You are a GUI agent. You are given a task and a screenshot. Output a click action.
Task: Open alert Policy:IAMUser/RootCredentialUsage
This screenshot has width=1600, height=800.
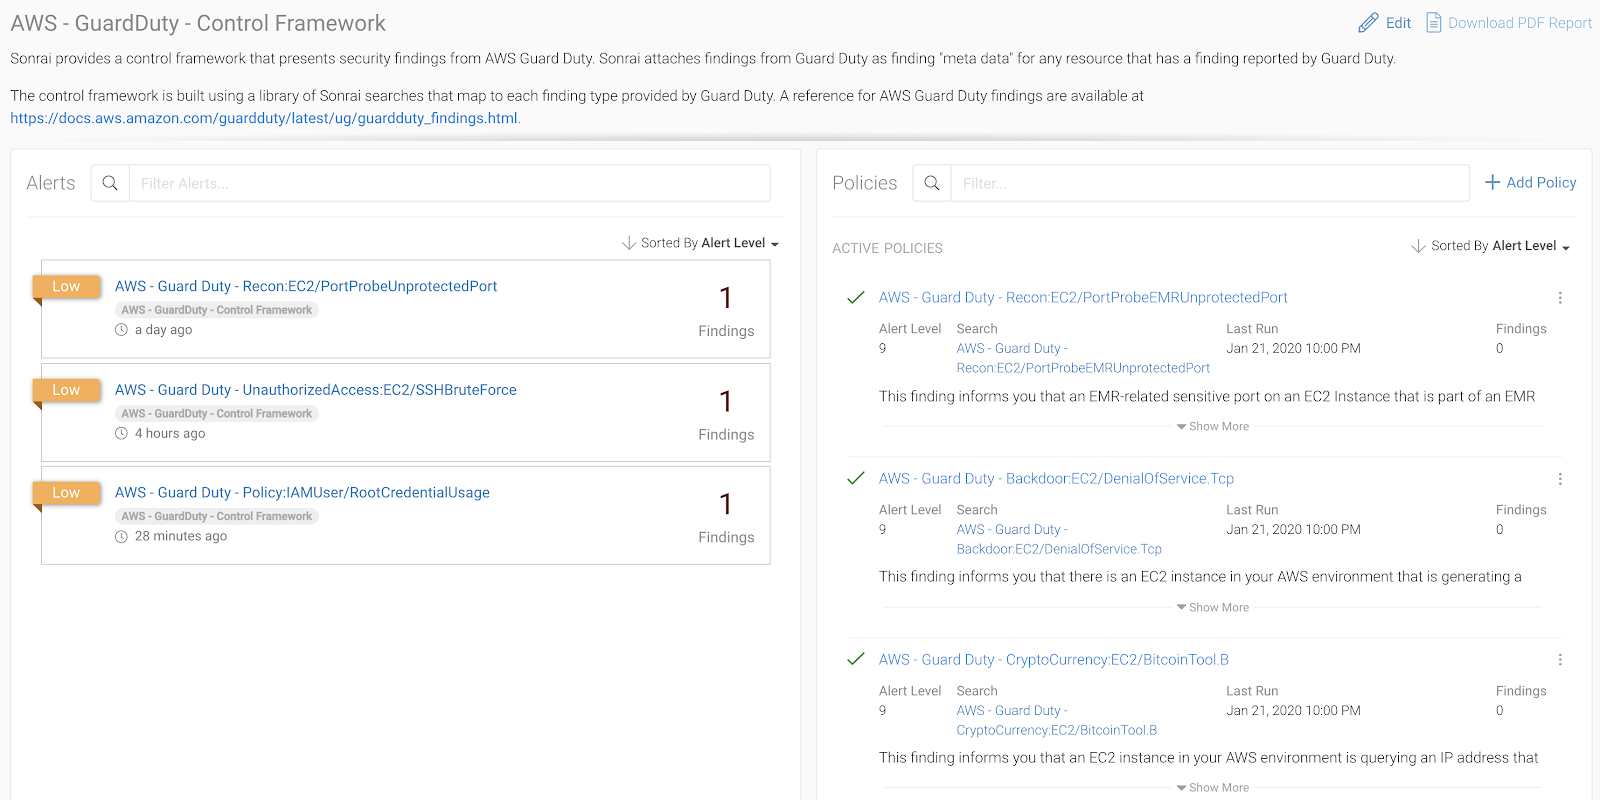302,493
